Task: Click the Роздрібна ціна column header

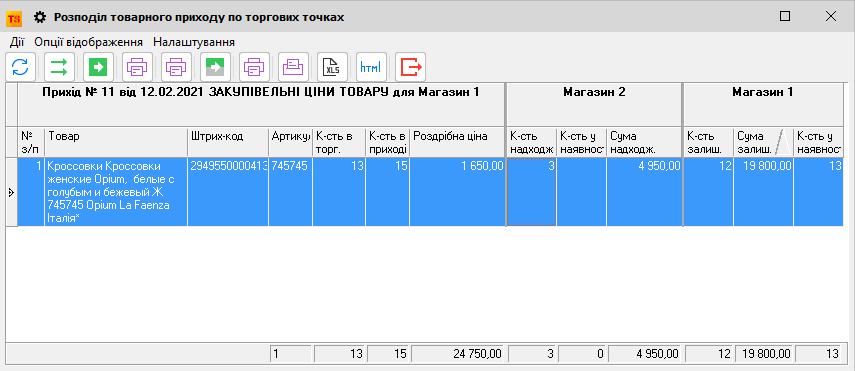Action: click(x=457, y=142)
